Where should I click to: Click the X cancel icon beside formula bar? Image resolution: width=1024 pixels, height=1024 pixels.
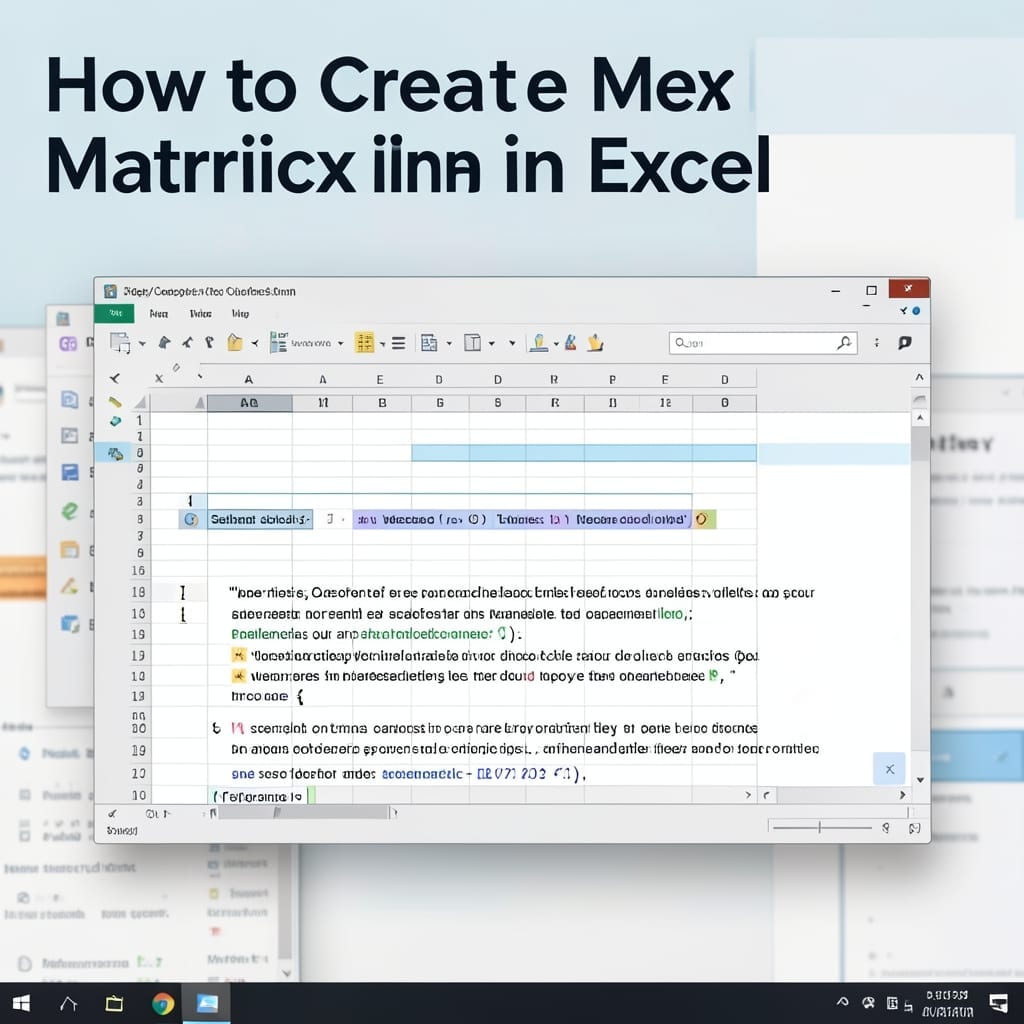159,378
